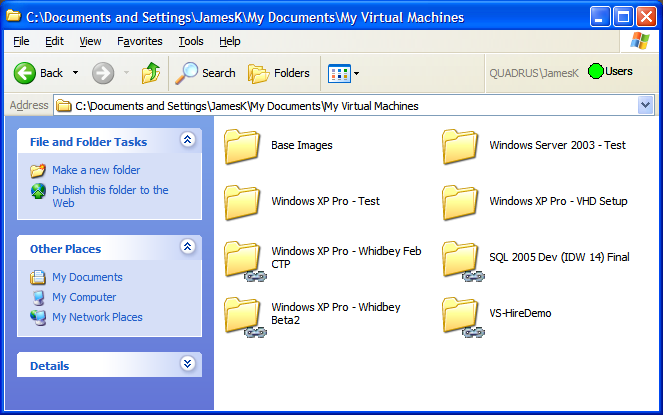Expand the Details panel

(x=188, y=363)
